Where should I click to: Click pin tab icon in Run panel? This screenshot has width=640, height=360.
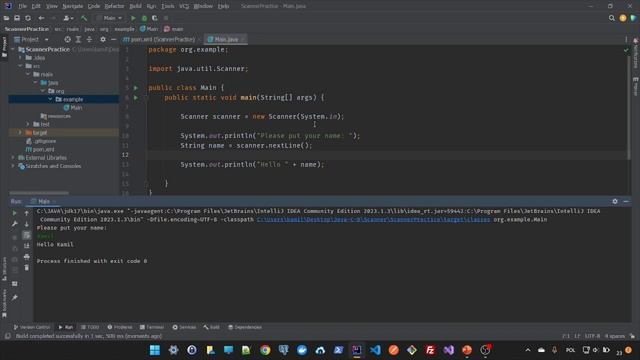coord(15,298)
